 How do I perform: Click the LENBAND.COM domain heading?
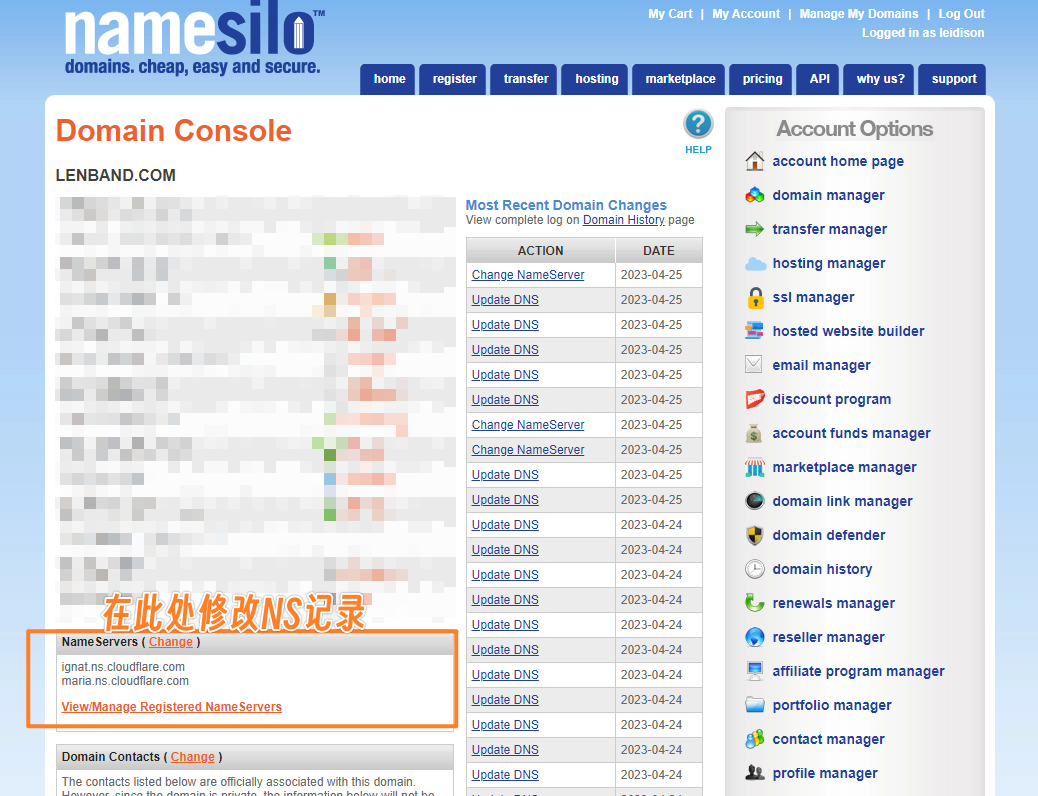point(116,175)
